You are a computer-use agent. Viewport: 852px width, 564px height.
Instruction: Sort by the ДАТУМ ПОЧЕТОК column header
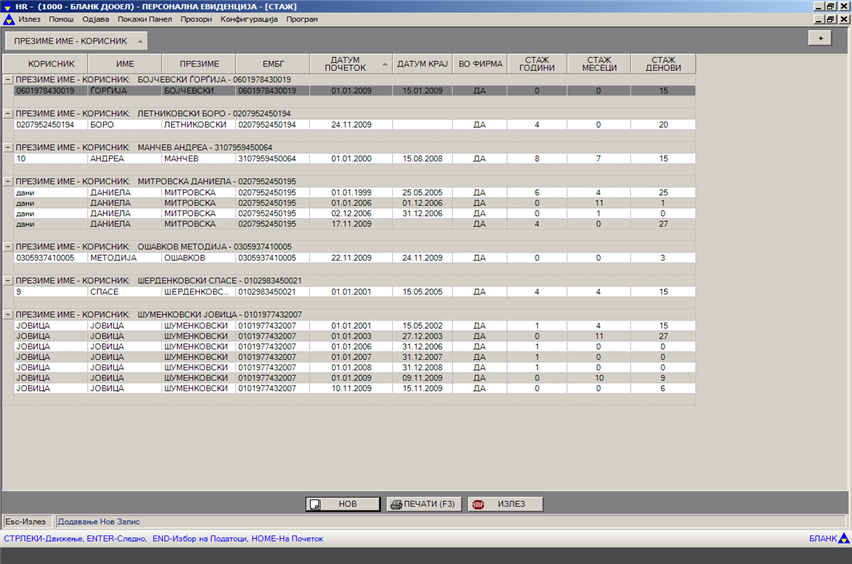pyautogui.click(x=350, y=63)
